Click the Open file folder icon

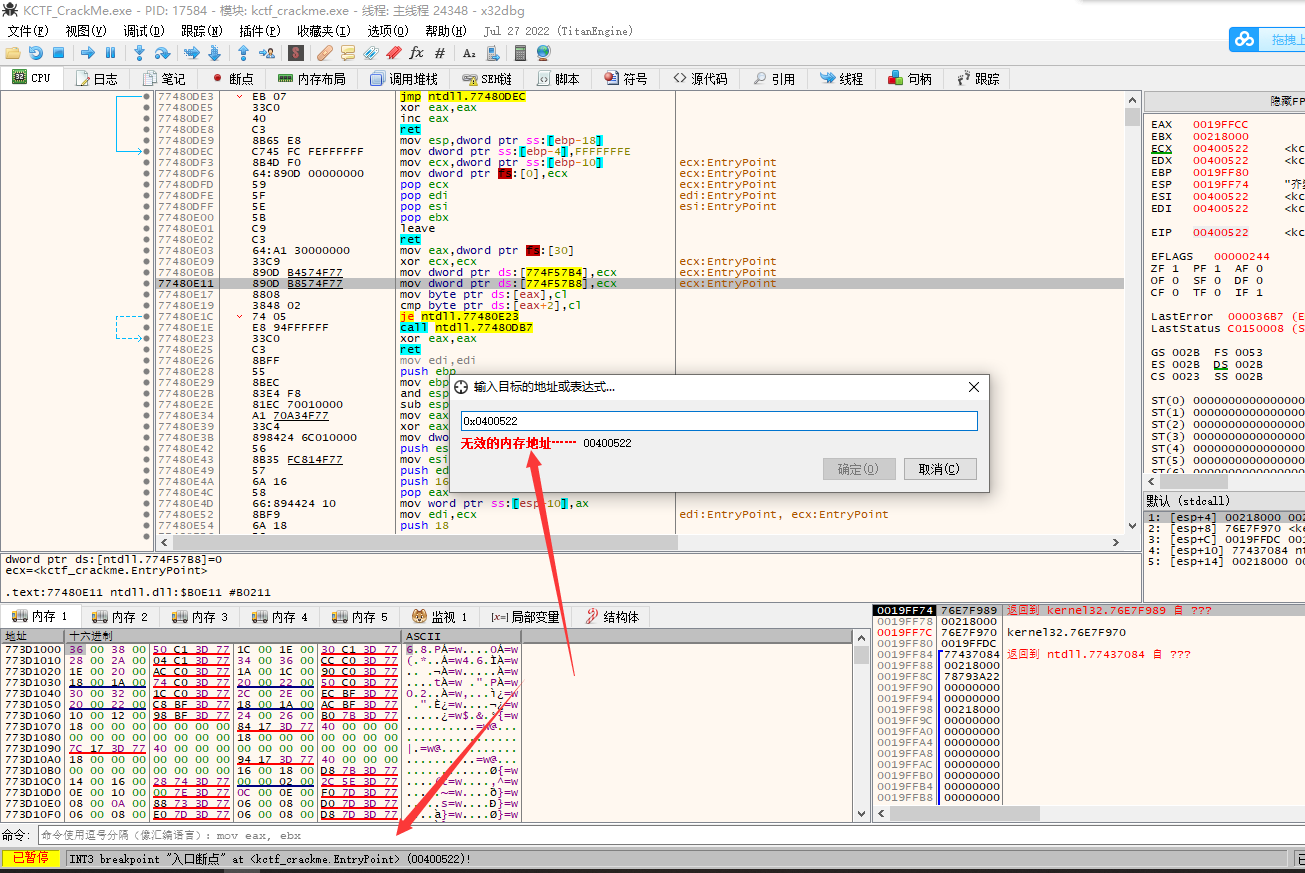[12, 52]
